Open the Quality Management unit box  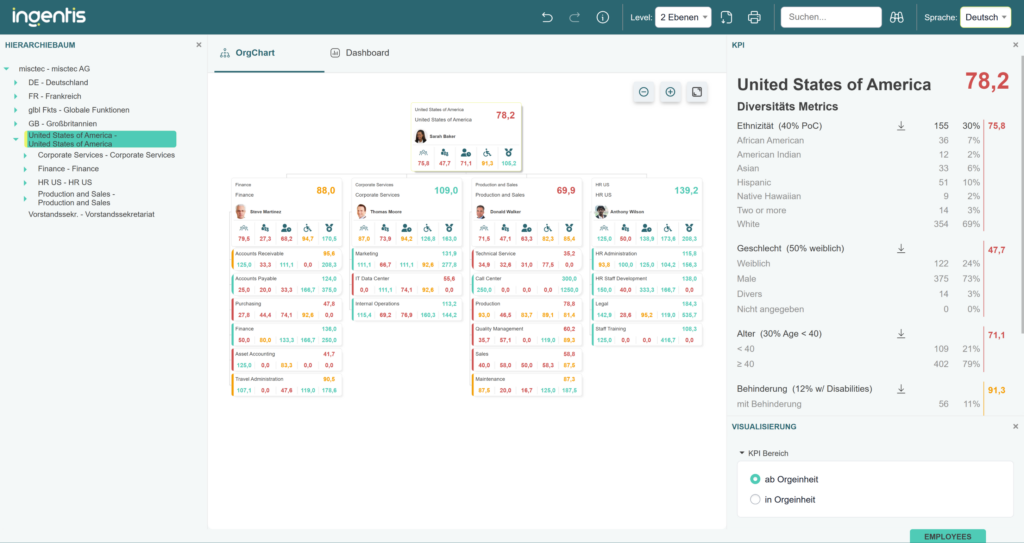pos(526,335)
